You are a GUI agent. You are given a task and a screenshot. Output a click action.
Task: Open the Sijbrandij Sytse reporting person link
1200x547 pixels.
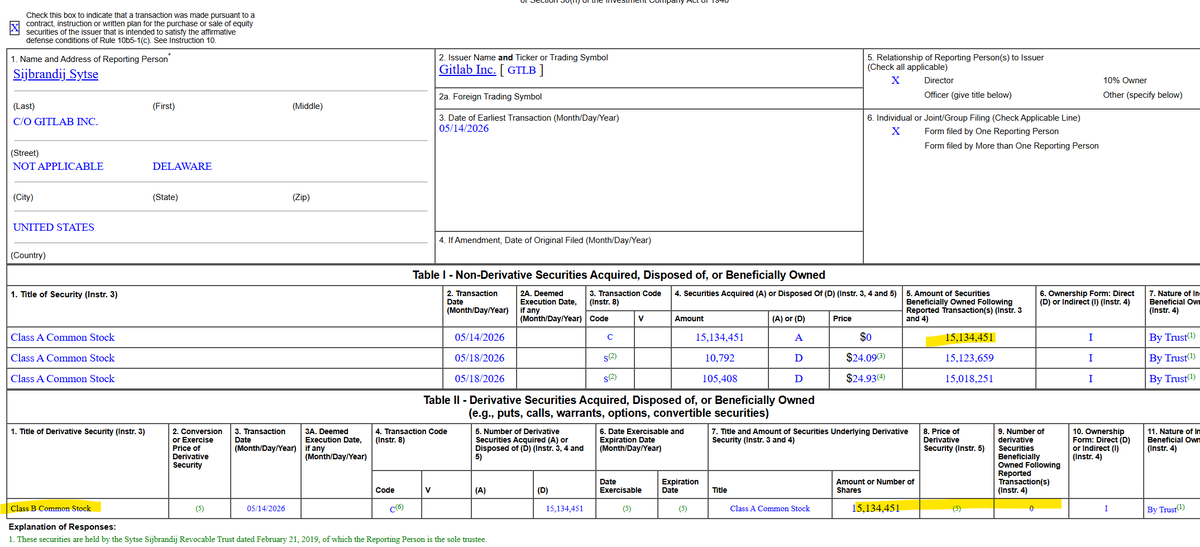[55, 74]
